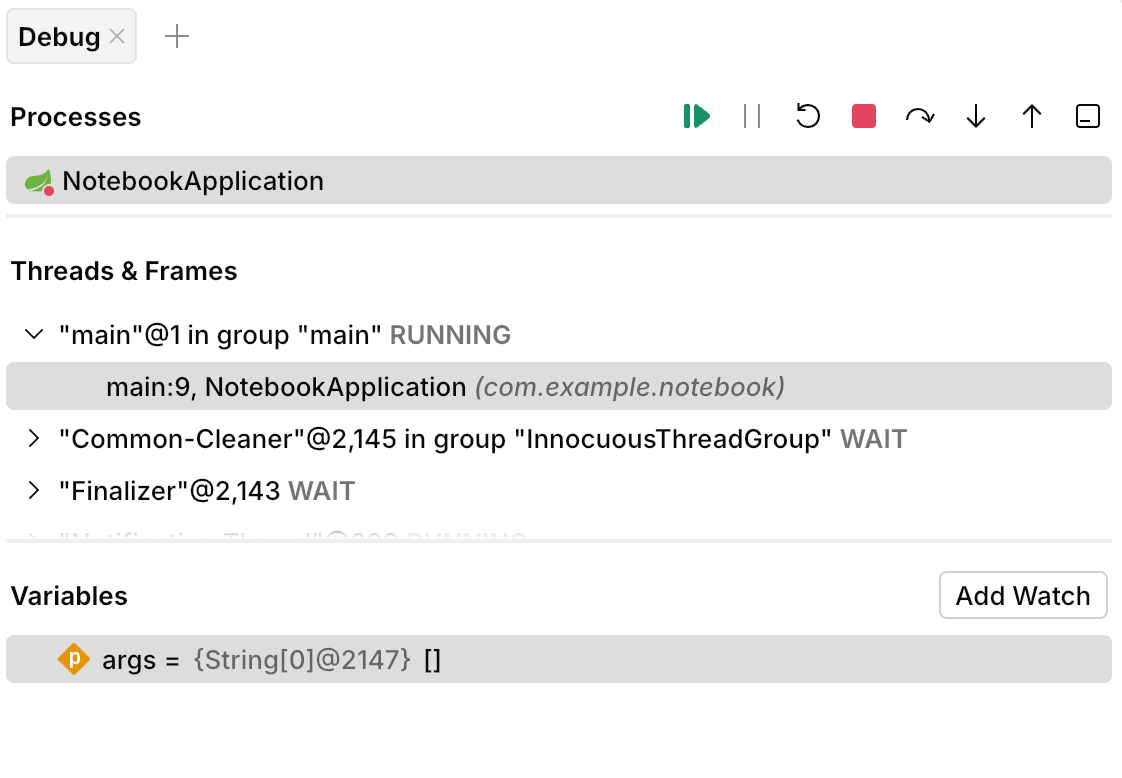Expand the Common-Cleaner thread
Image resolution: width=1122 pixels, height=778 pixels.
coord(34,438)
